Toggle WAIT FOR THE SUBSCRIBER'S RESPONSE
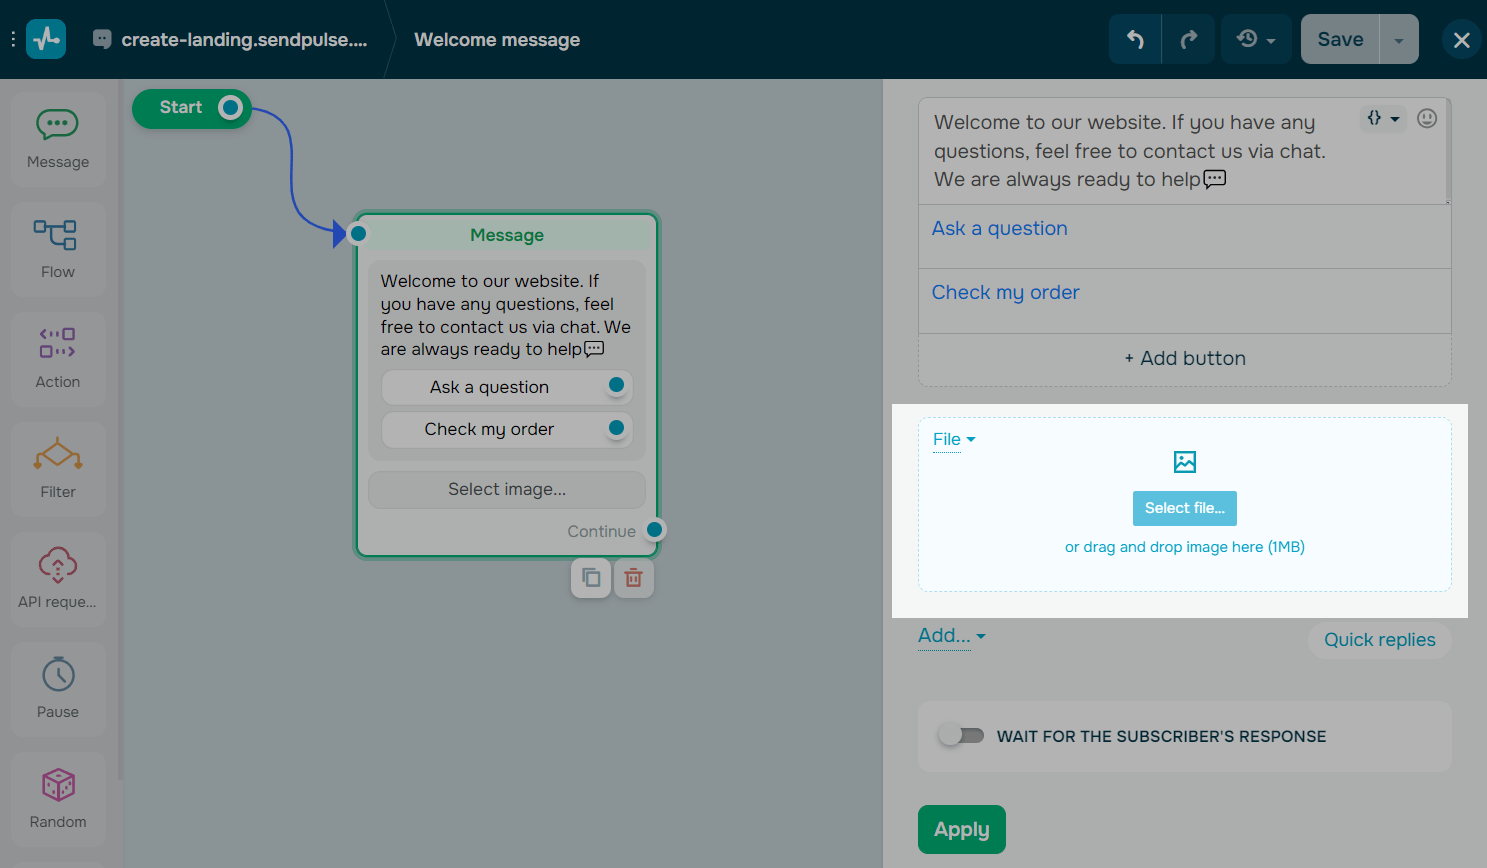The width and height of the screenshot is (1487, 868). tap(961, 735)
